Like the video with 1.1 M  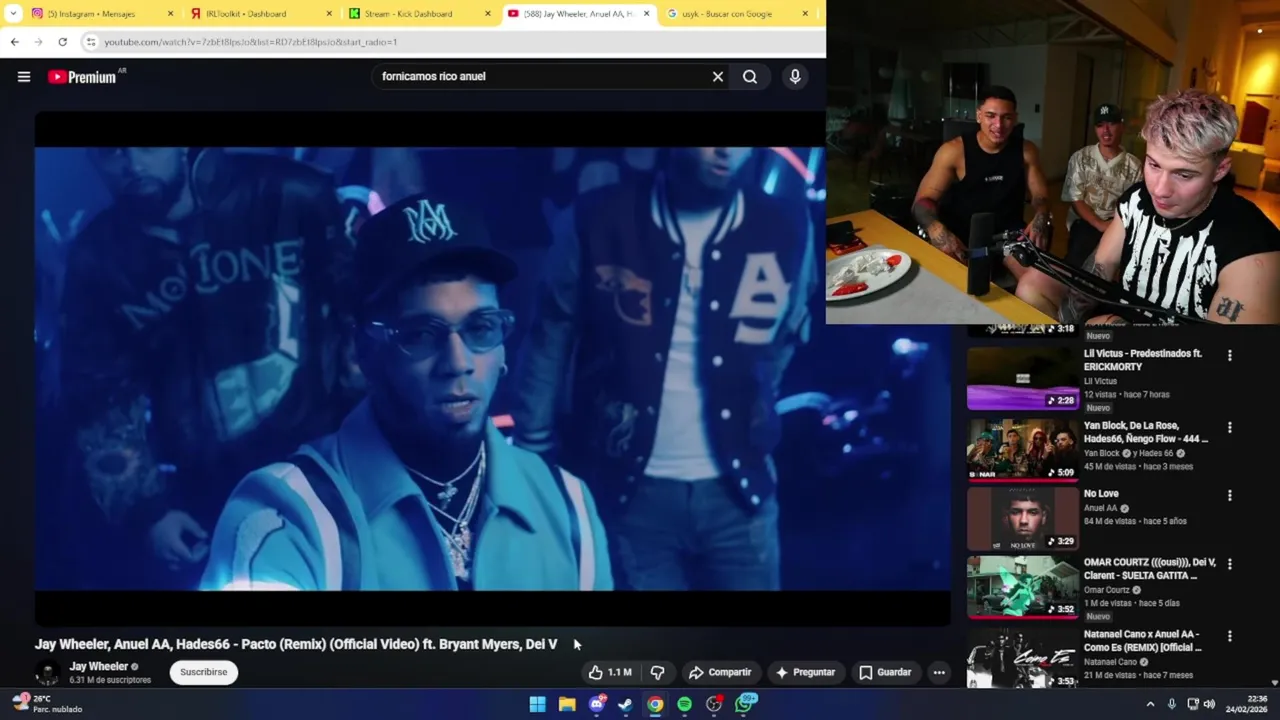[610, 672]
